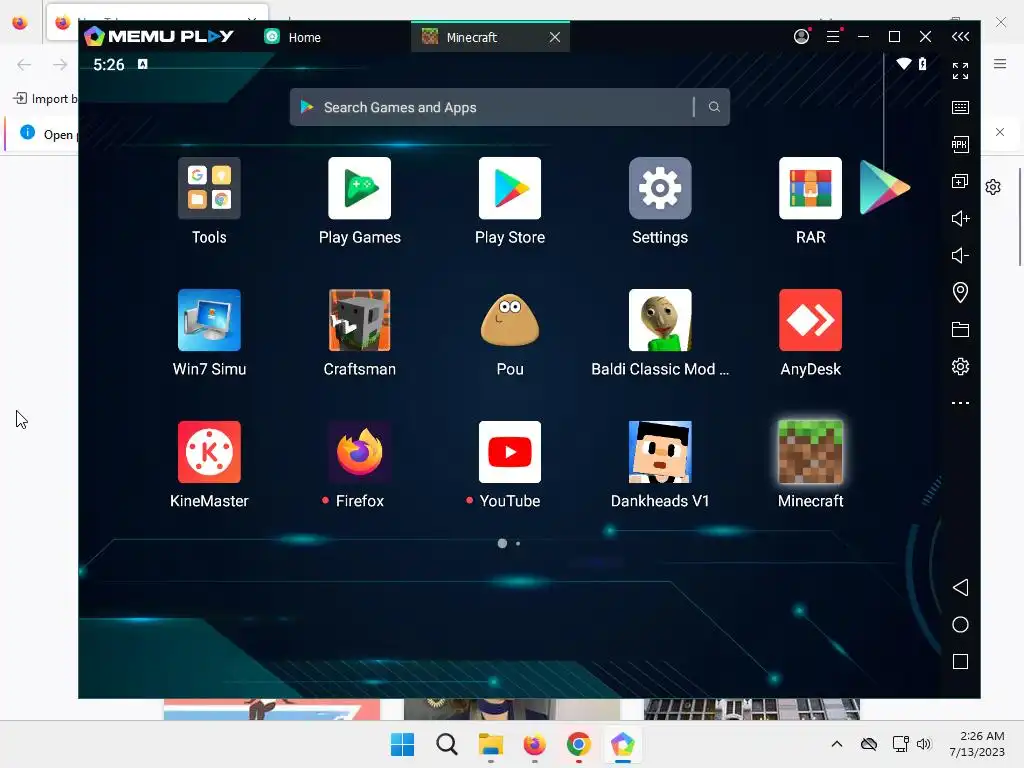
Task: Click Firefox page settings gear
Action: coord(993,187)
